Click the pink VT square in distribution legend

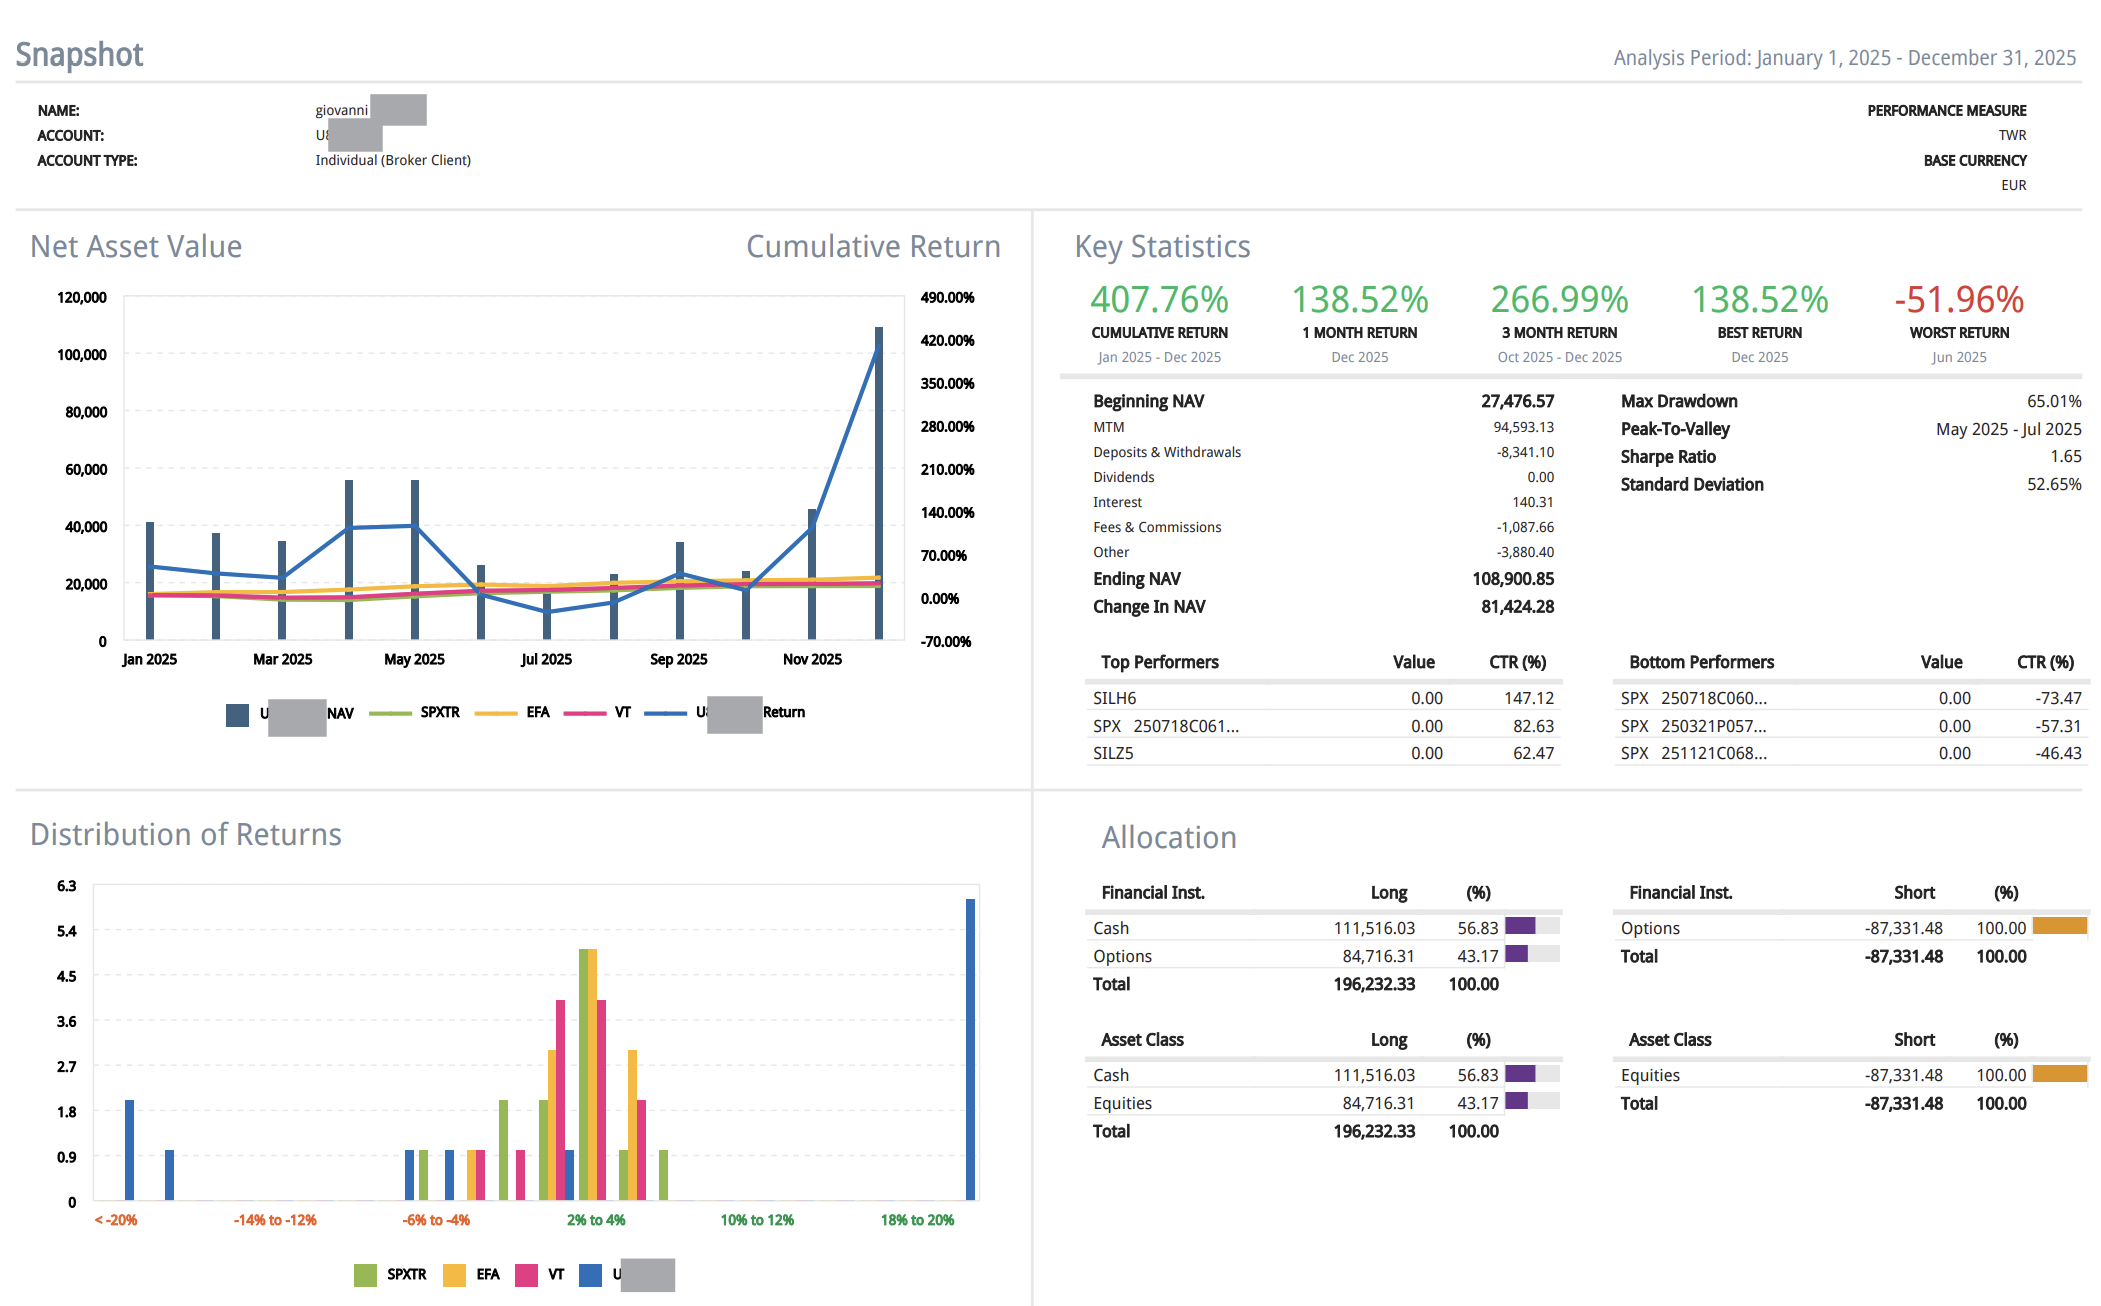tap(526, 1275)
